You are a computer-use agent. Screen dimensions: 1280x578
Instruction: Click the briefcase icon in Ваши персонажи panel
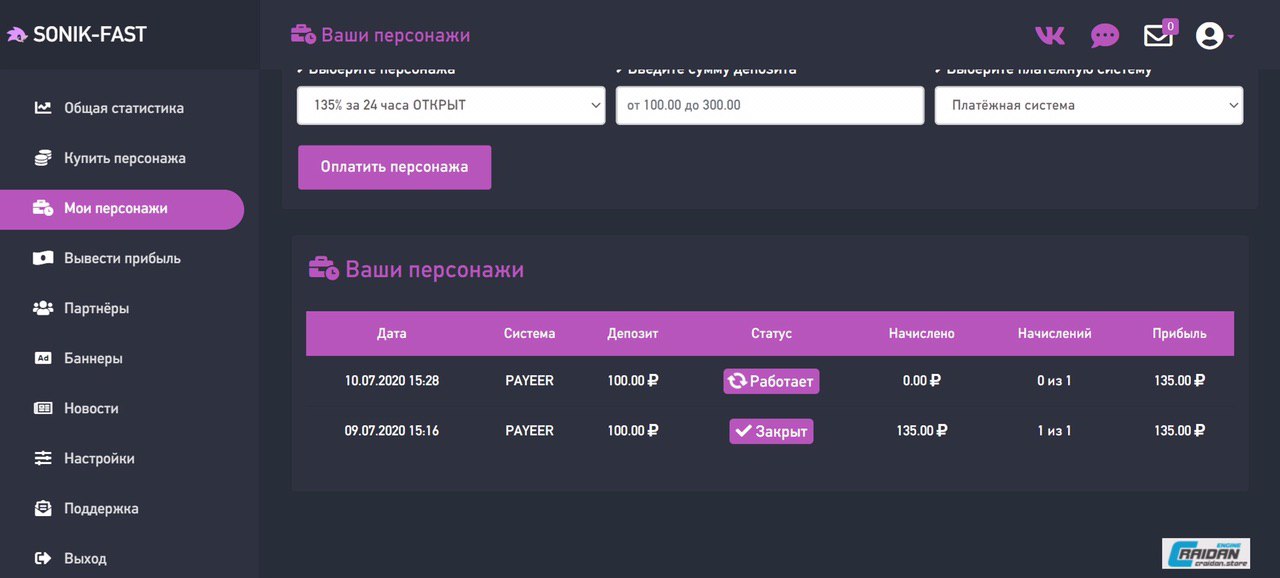[323, 269]
